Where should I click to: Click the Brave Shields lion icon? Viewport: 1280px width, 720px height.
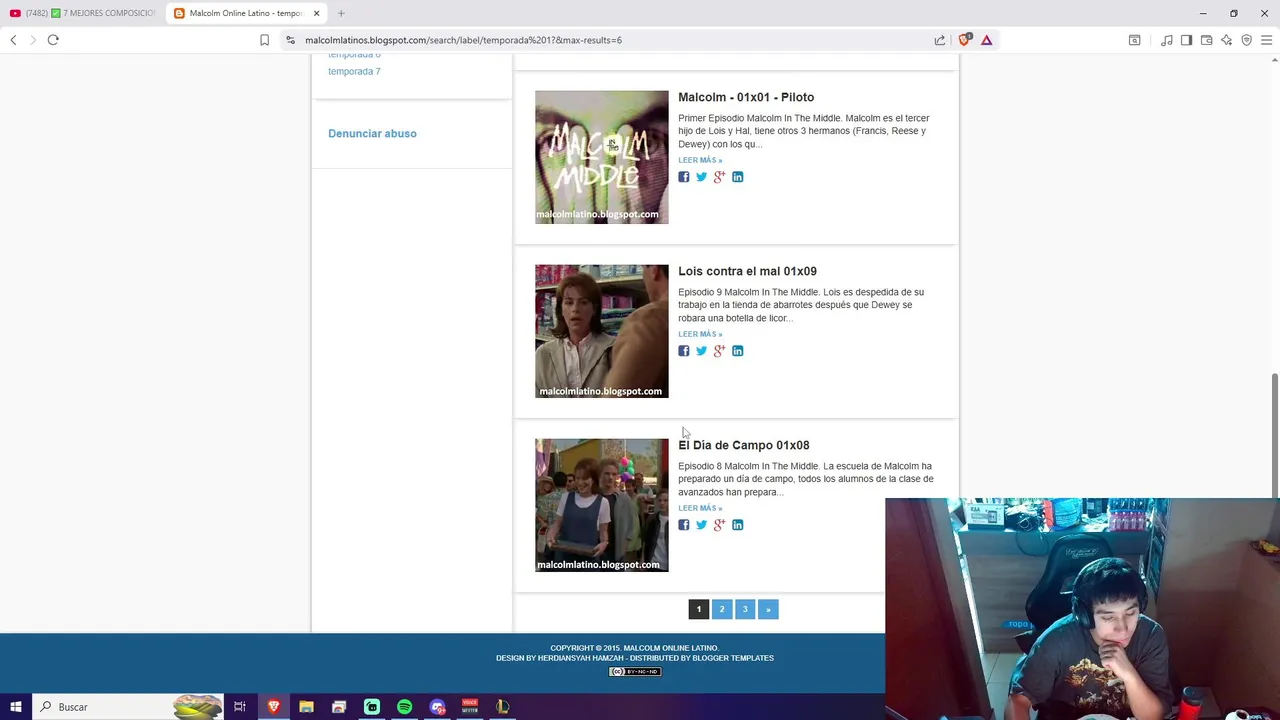click(x=964, y=40)
